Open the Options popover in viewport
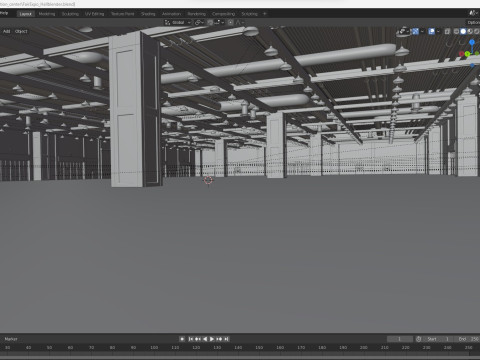Image resolution: width=480 pixels, height=360 pixels. click(x=473, y=22)
